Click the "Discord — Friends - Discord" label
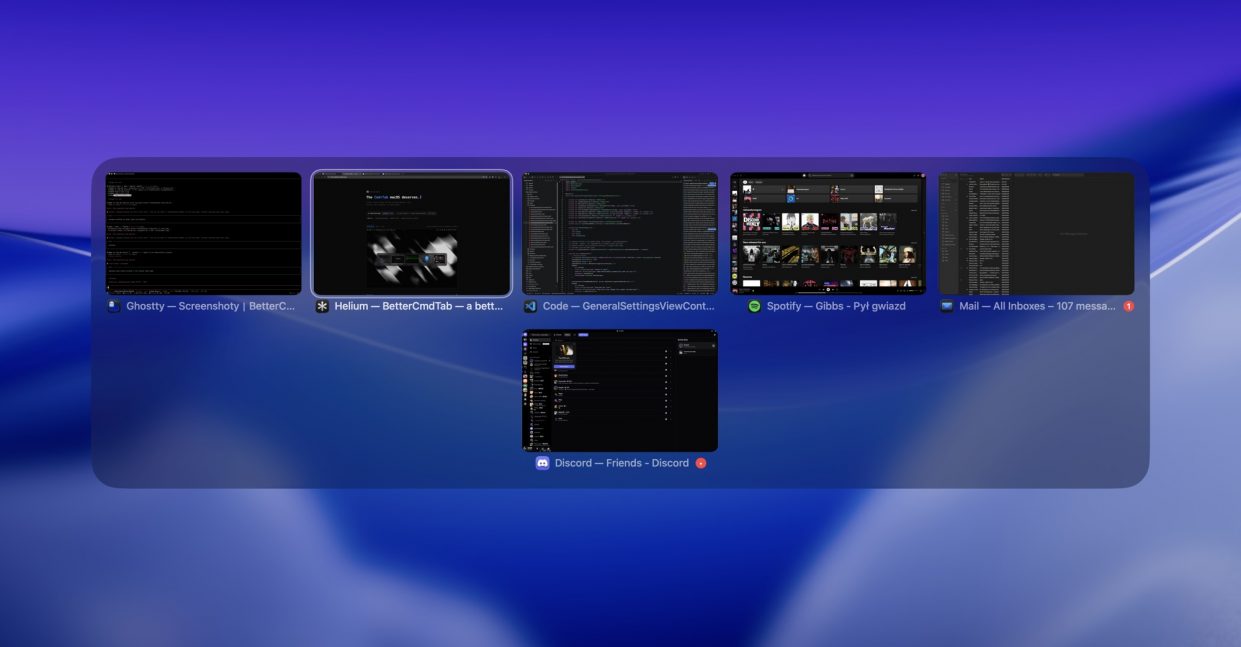The width and height of the screenshot is (1241, 647). [622, 463]
